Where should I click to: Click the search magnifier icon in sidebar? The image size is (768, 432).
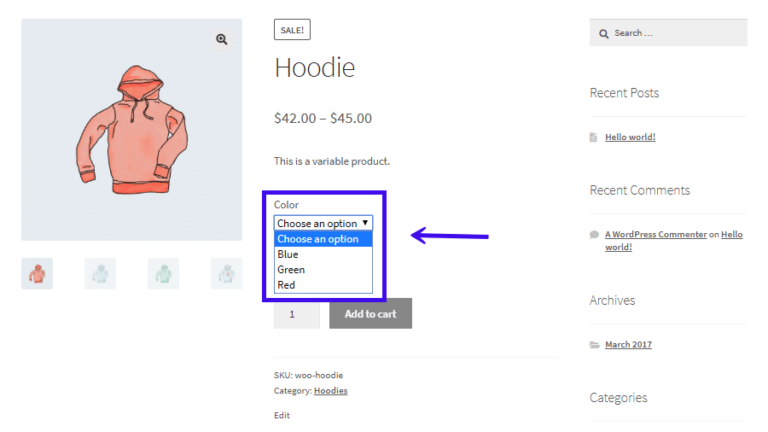point(603,33)
